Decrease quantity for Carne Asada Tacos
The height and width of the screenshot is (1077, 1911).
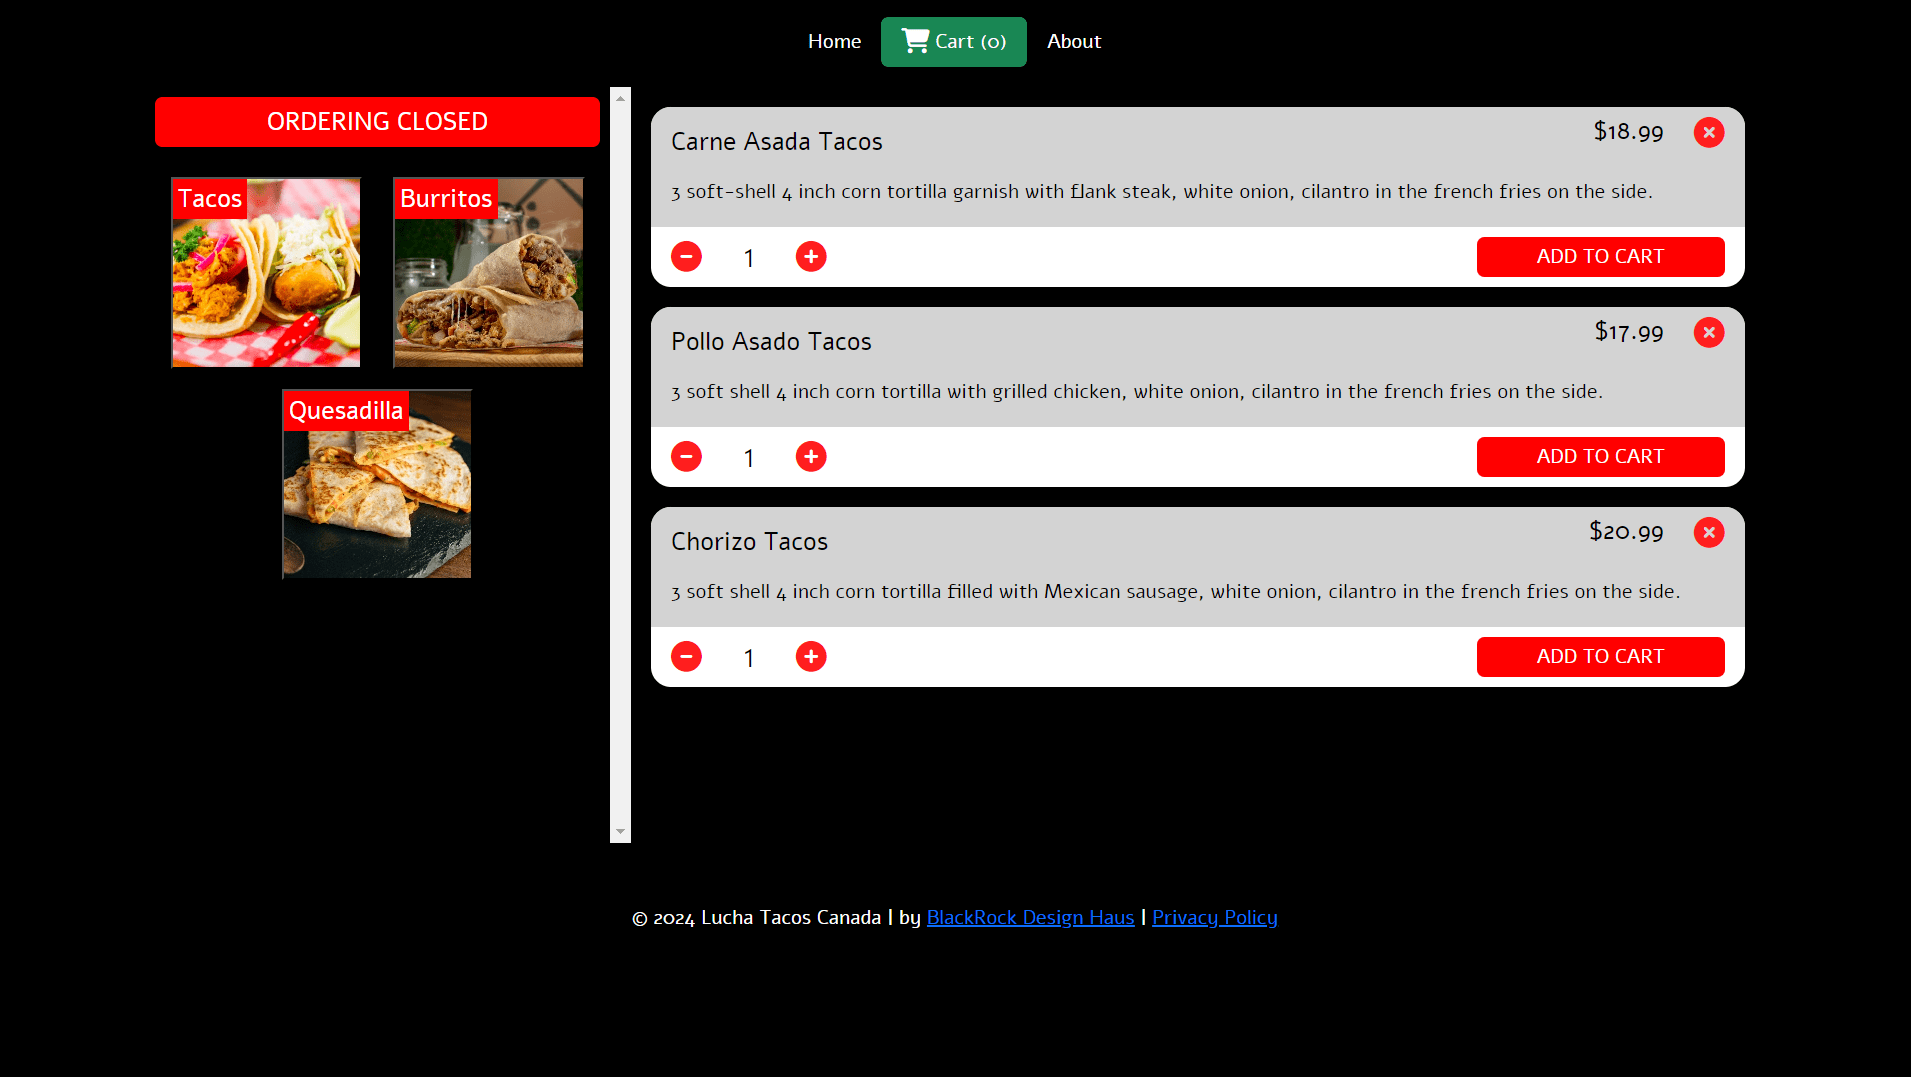tap(686, 257)
